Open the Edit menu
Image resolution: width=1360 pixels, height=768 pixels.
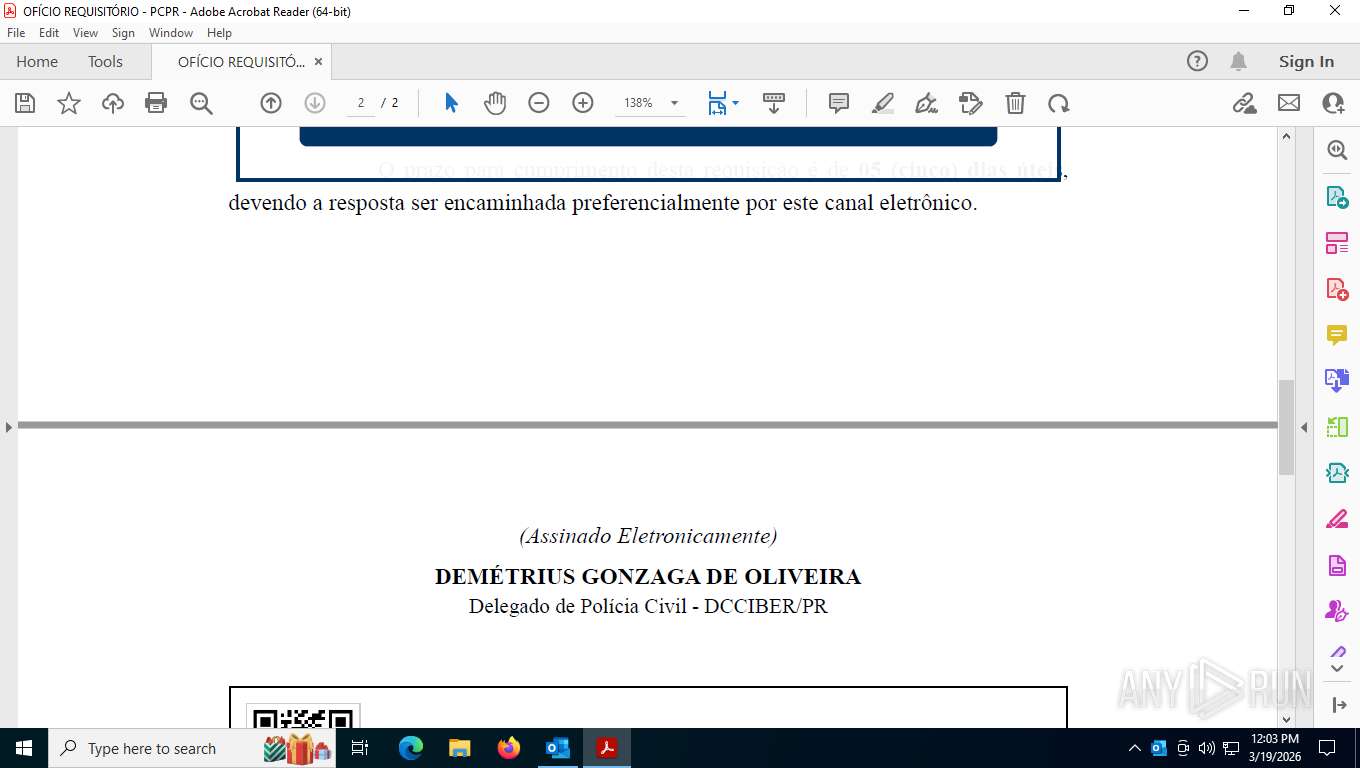49,33
